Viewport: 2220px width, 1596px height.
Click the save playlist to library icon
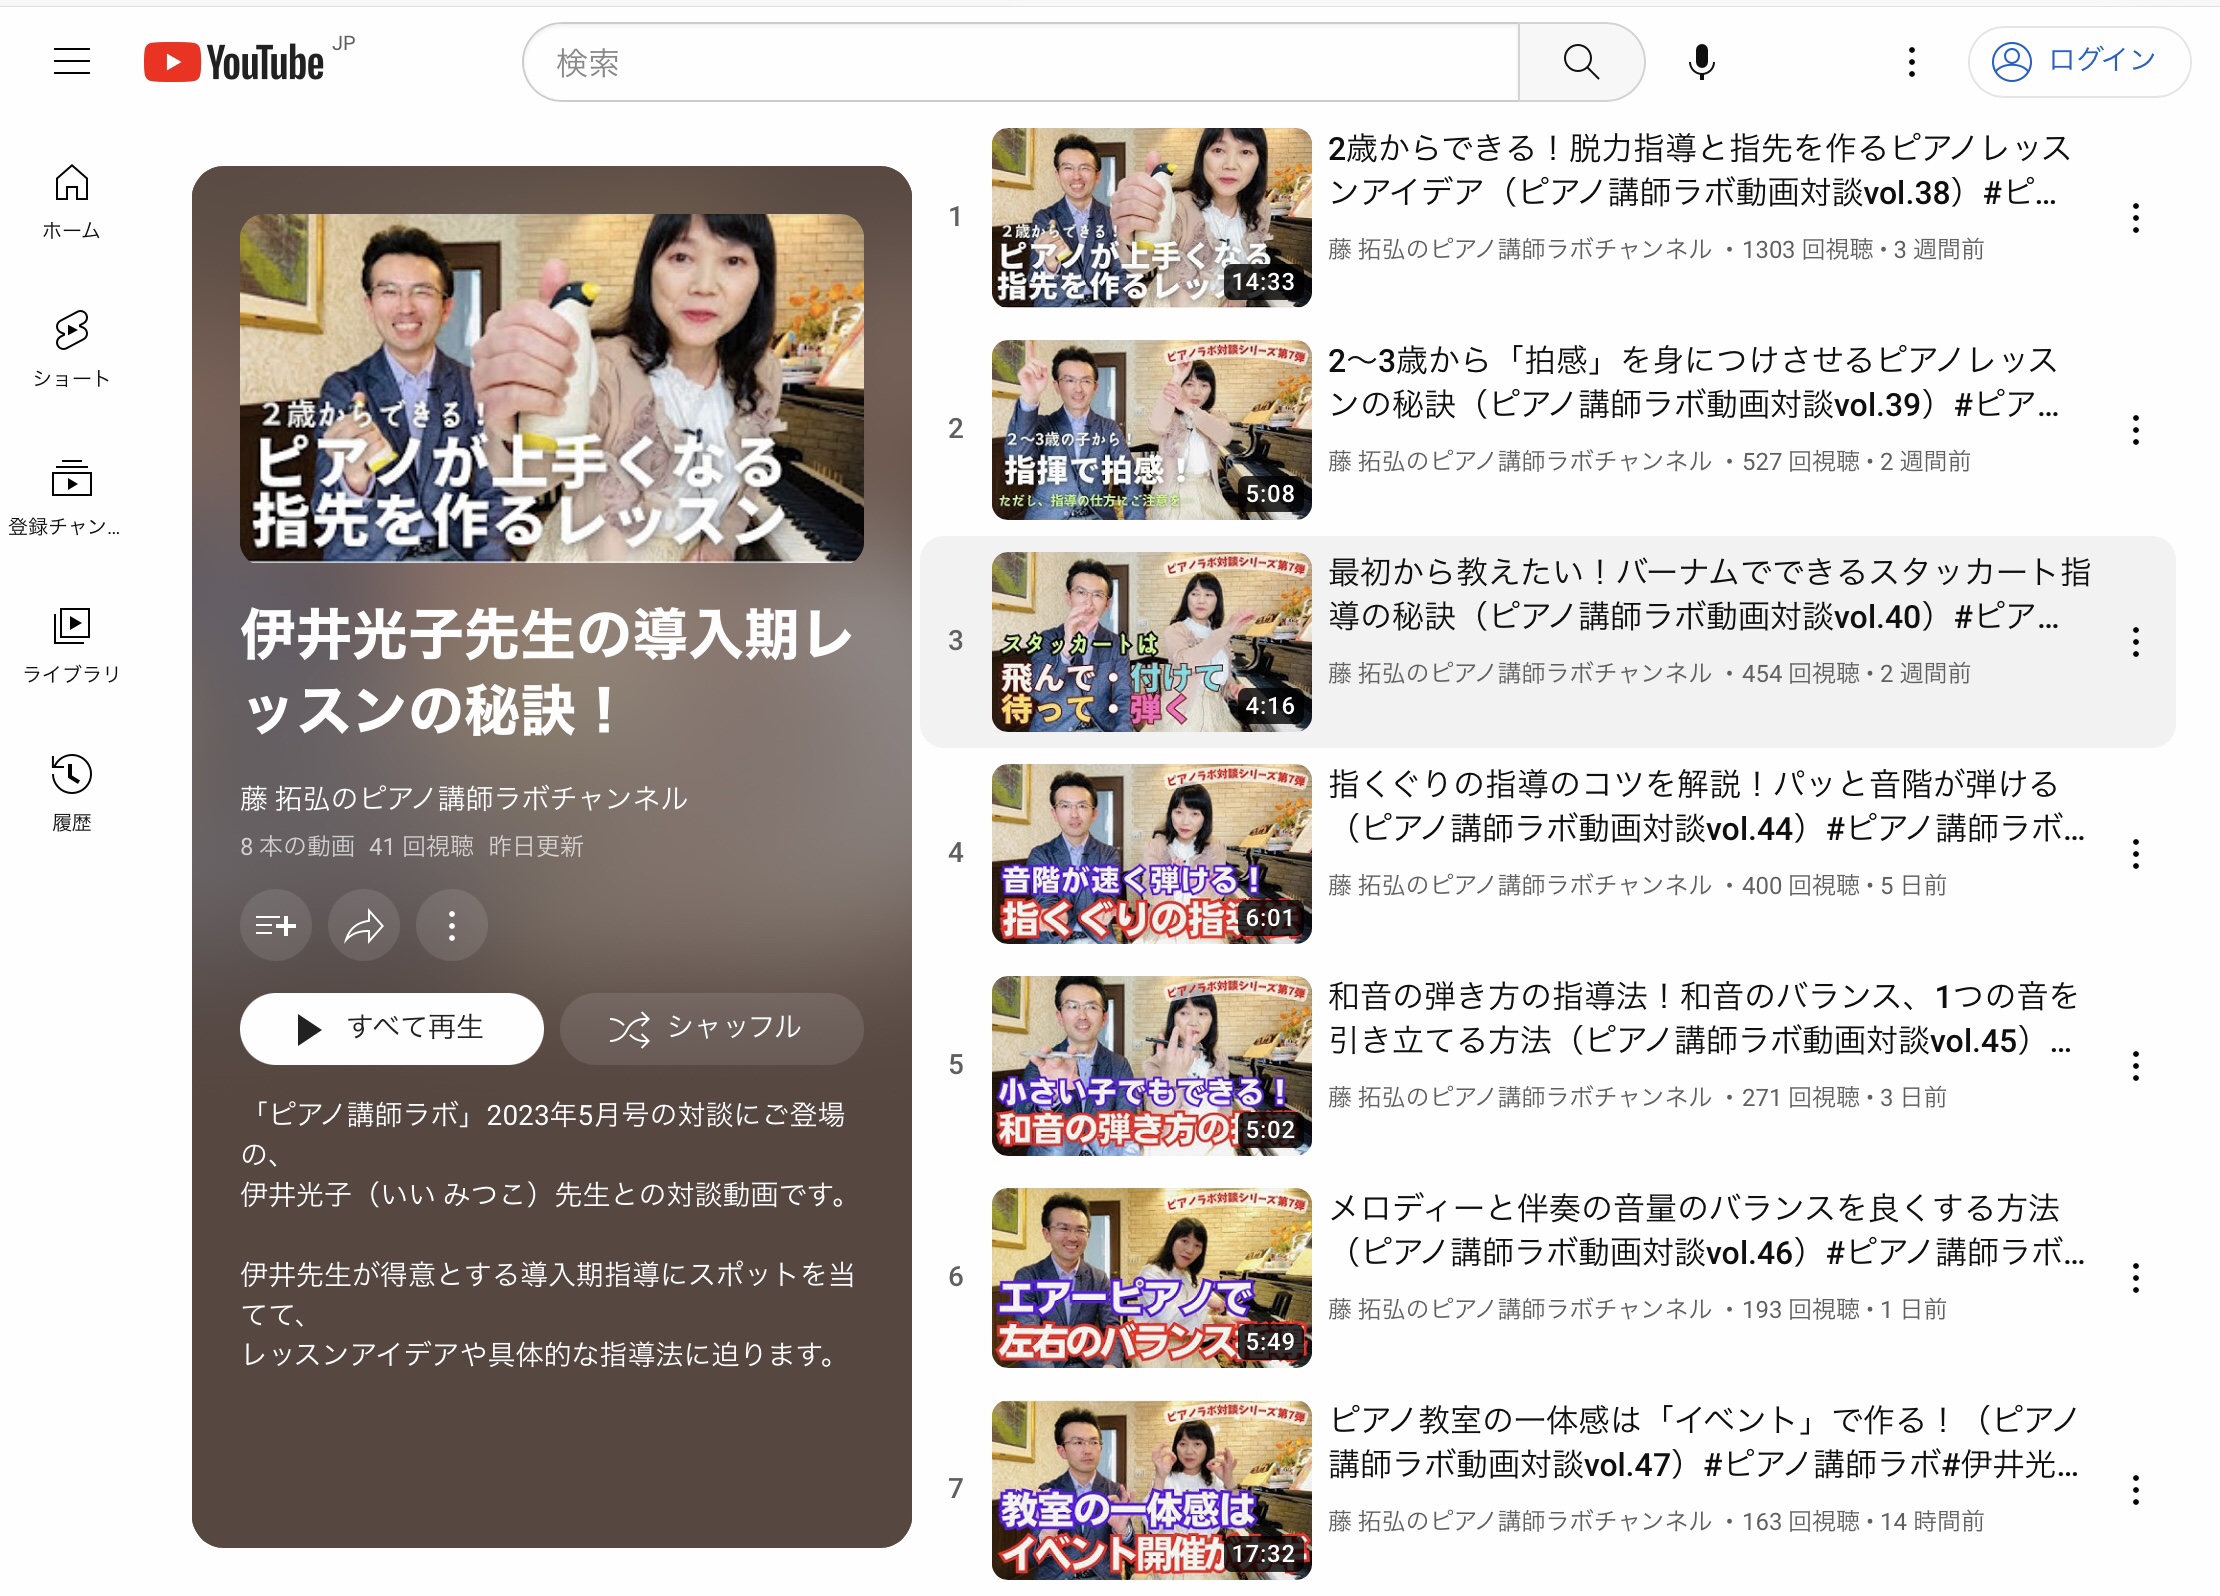[275, 926]
